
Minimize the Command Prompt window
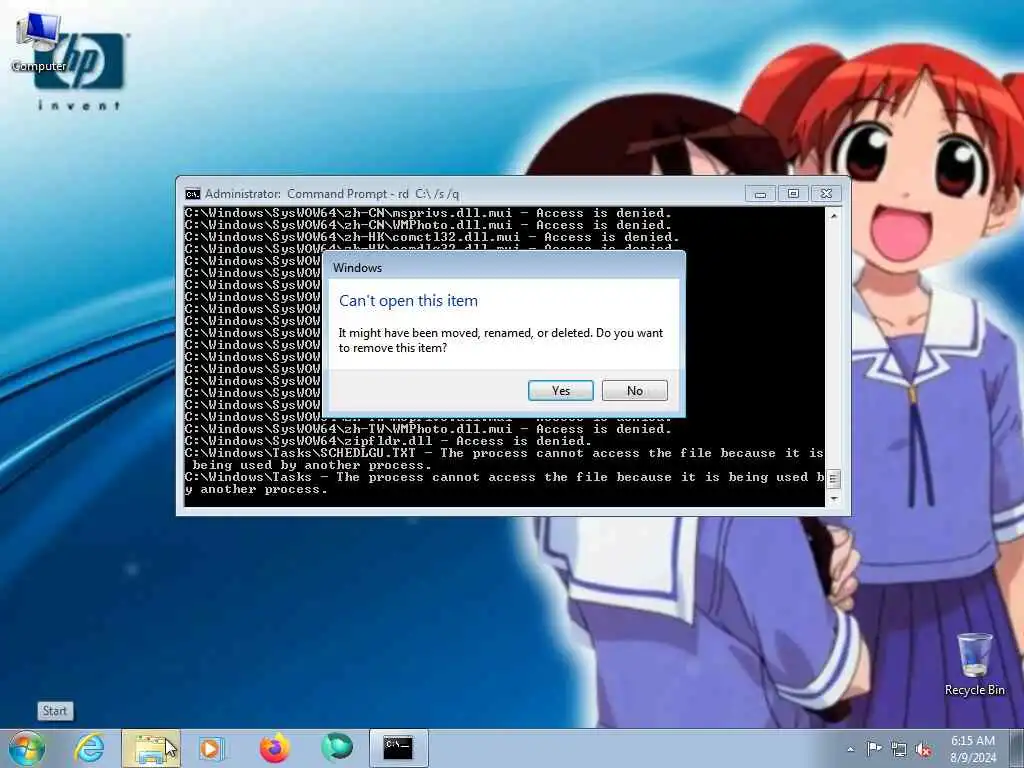760,193
